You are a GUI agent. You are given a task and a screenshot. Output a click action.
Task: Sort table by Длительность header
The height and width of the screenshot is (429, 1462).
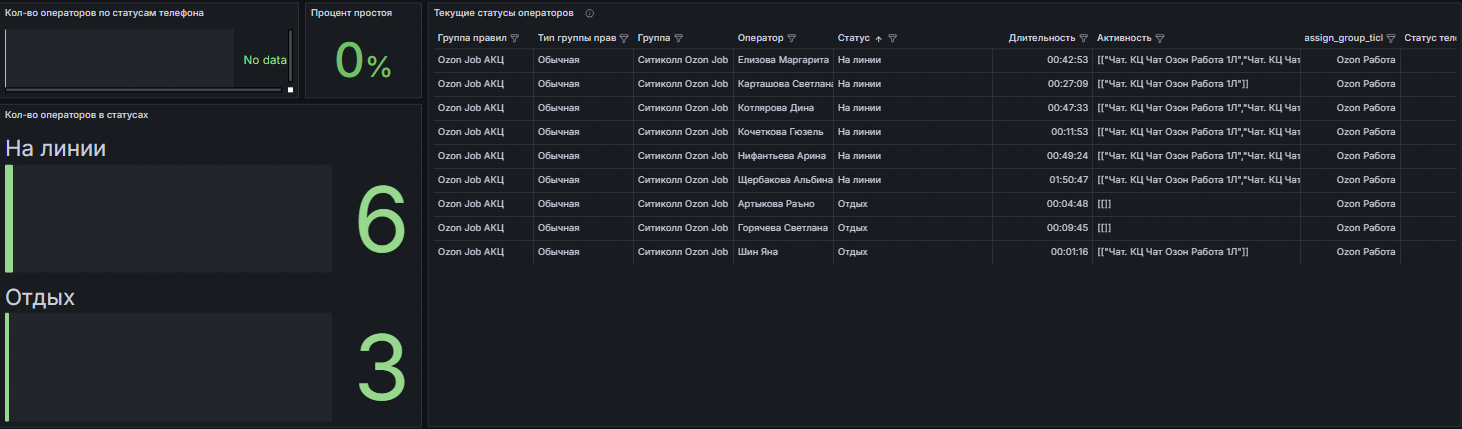tap(1042, 38)
